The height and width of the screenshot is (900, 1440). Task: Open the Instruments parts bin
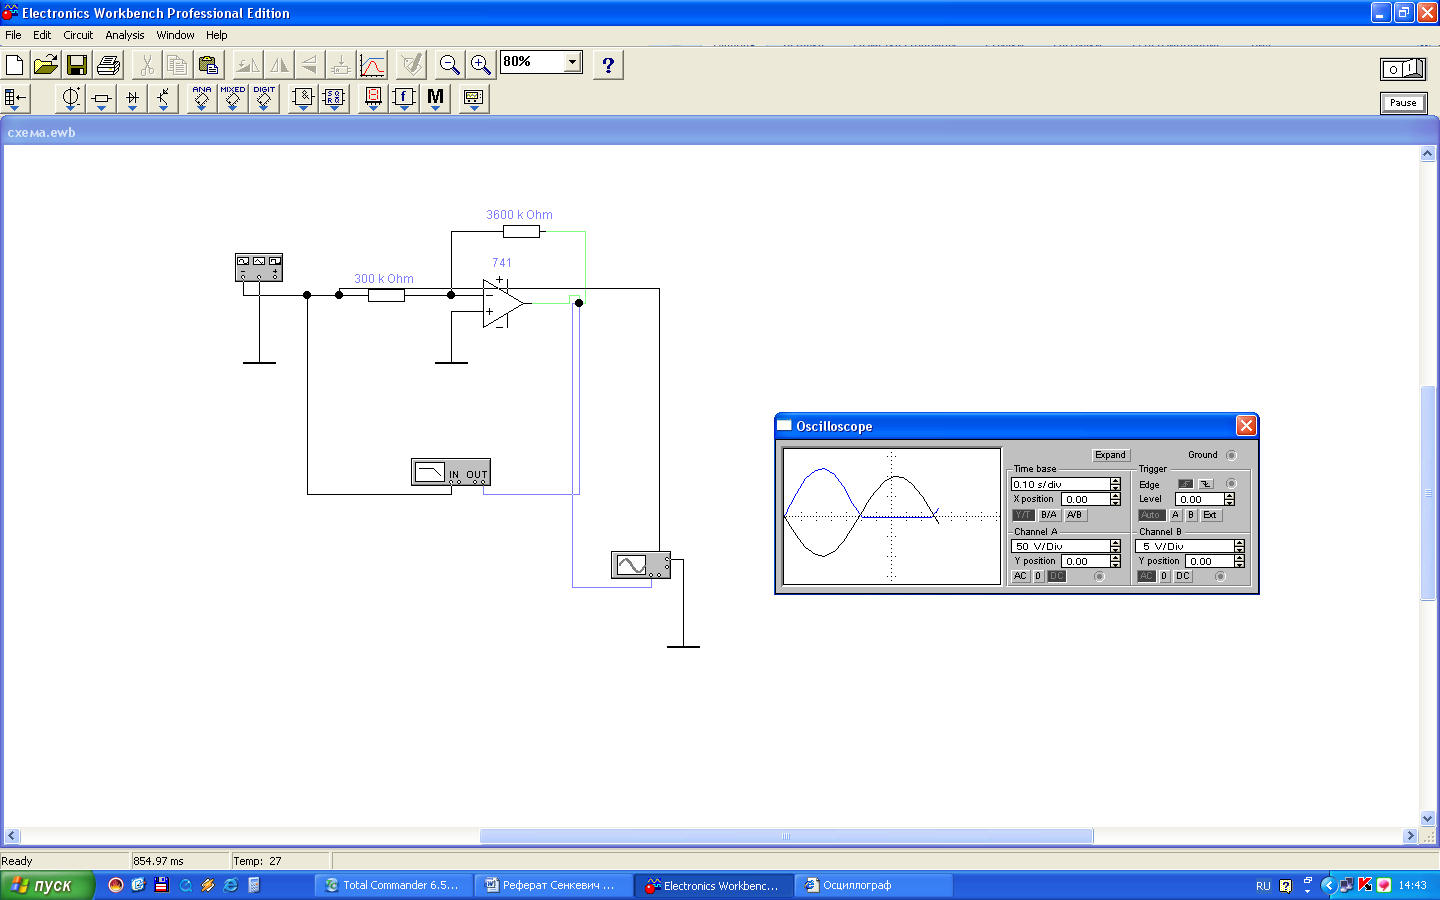(474, 98)
